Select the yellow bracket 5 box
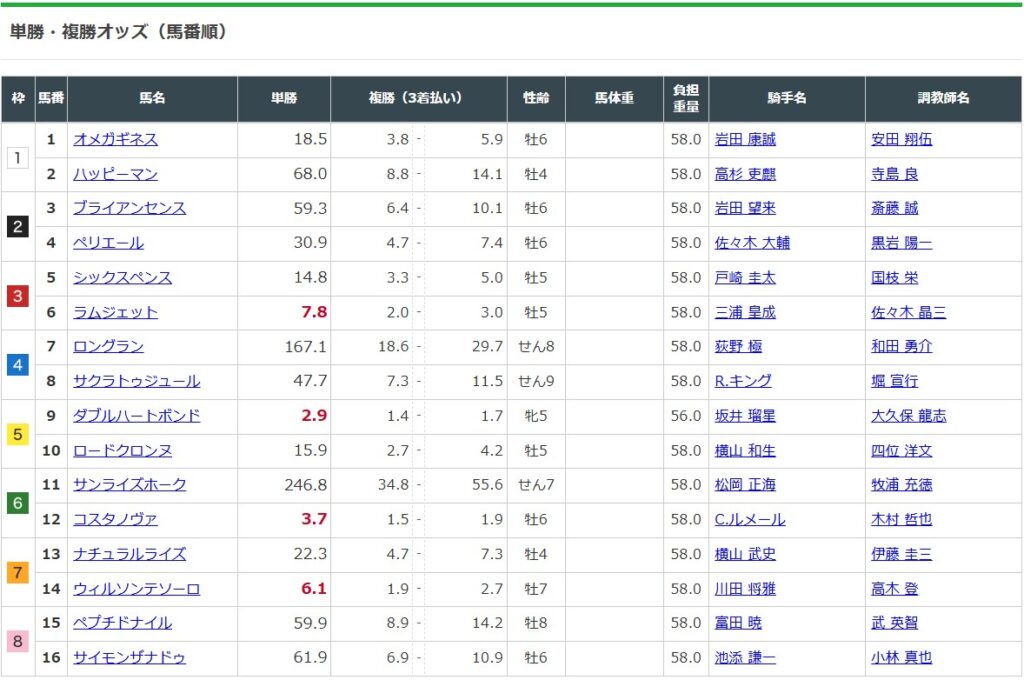Screen dimensions: 1024x680 tap(18, 433)
